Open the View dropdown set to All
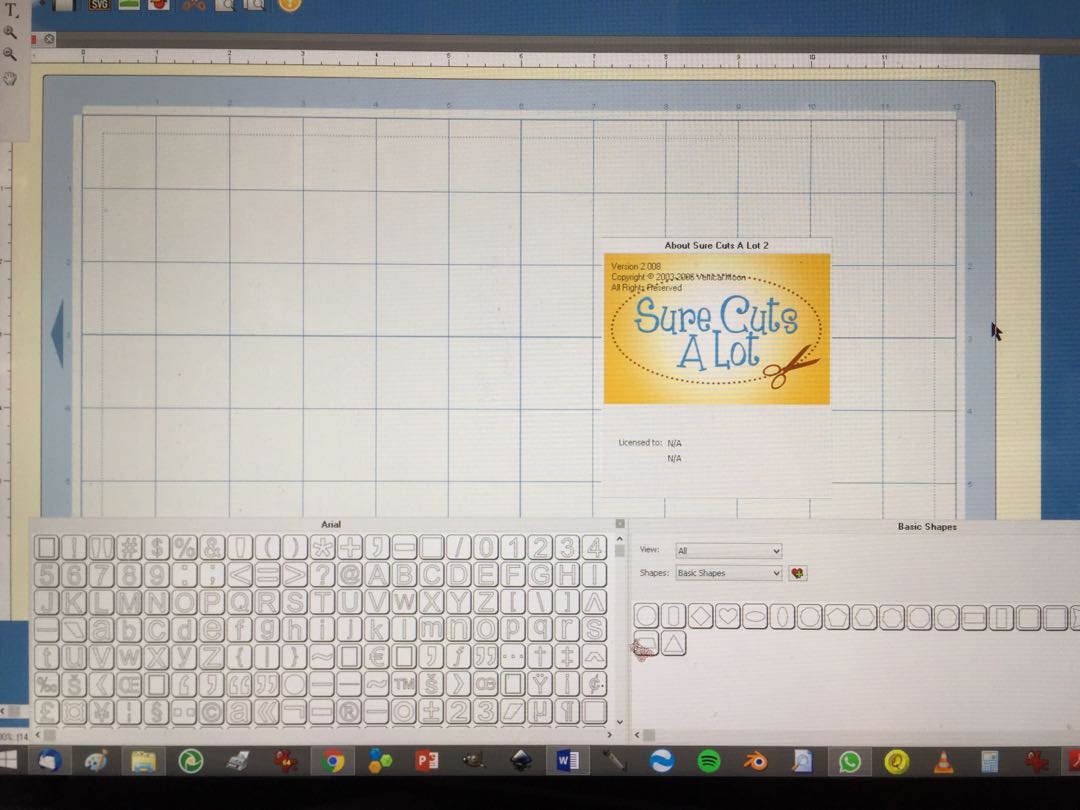The width and height of the screenshot is (1080, 810). point(728,551)
